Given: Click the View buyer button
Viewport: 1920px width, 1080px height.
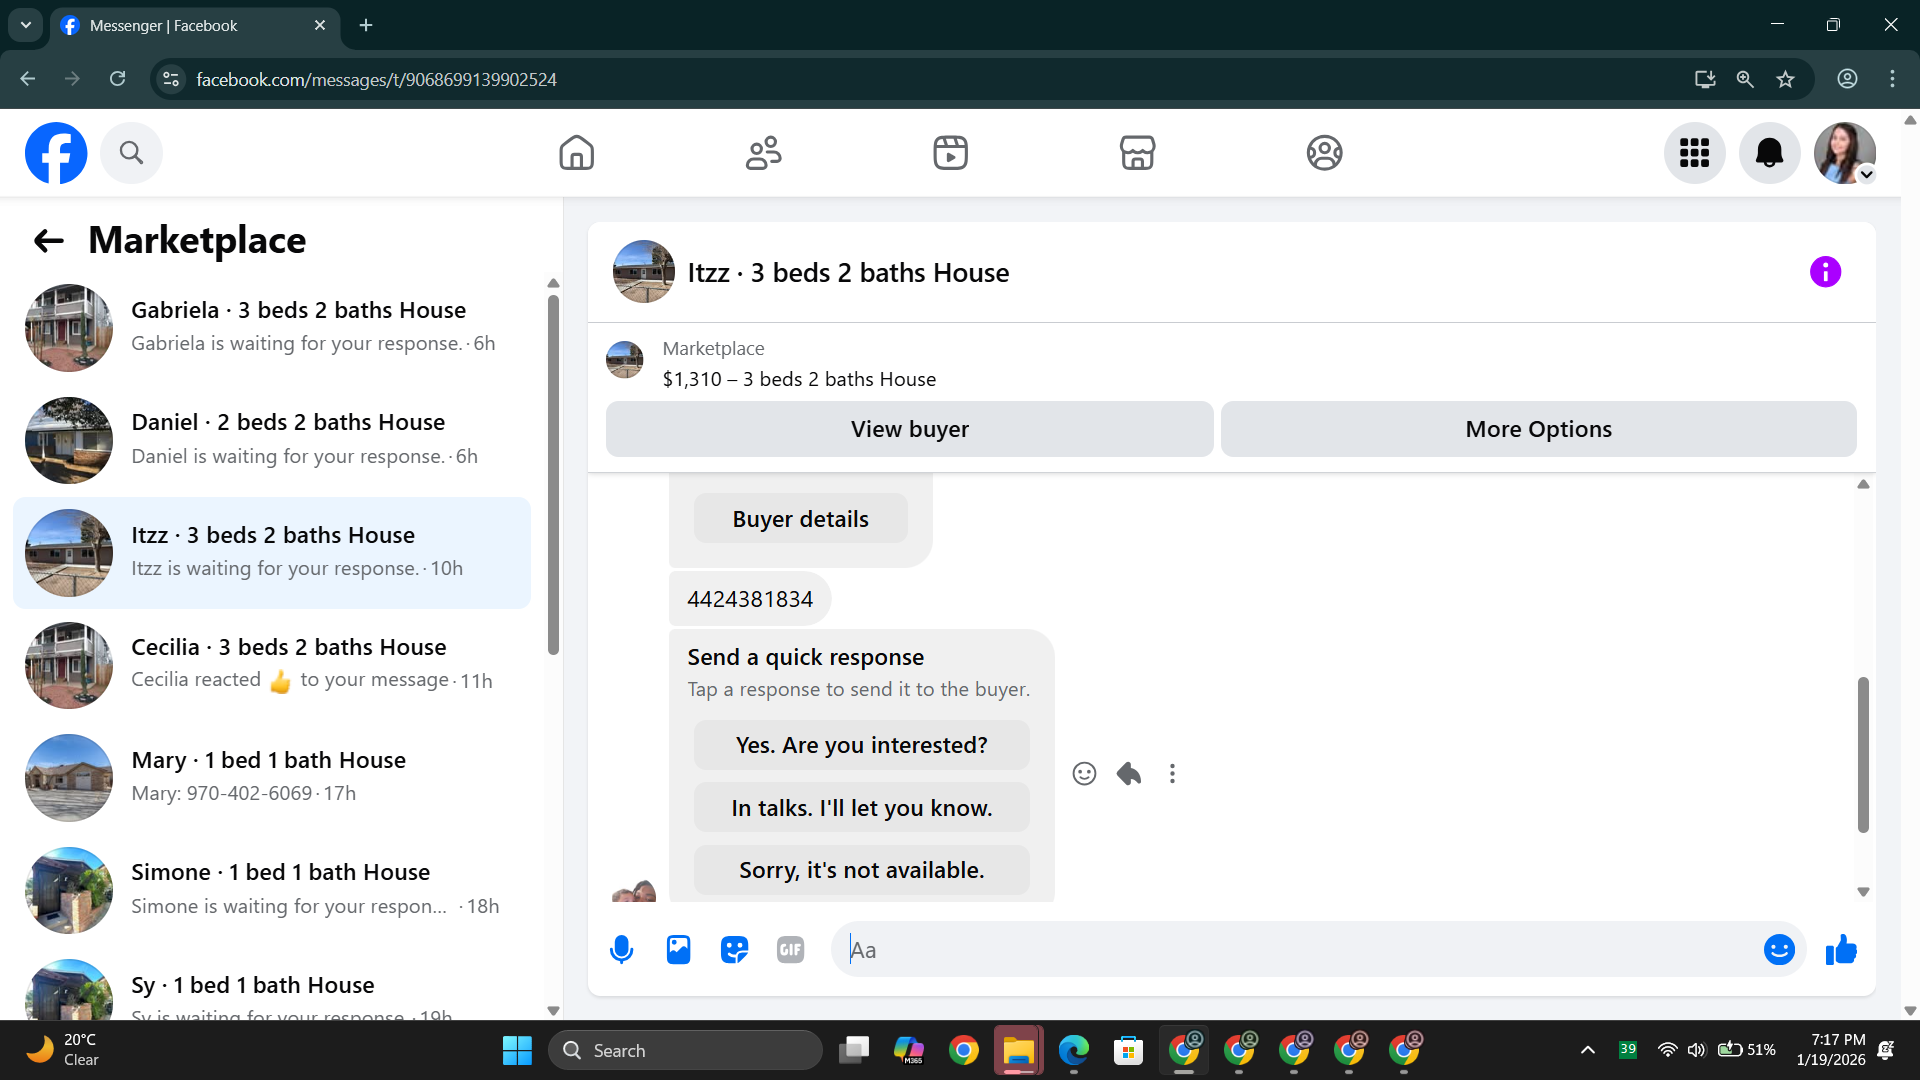Looking at the screenshot, I should 909,429.
